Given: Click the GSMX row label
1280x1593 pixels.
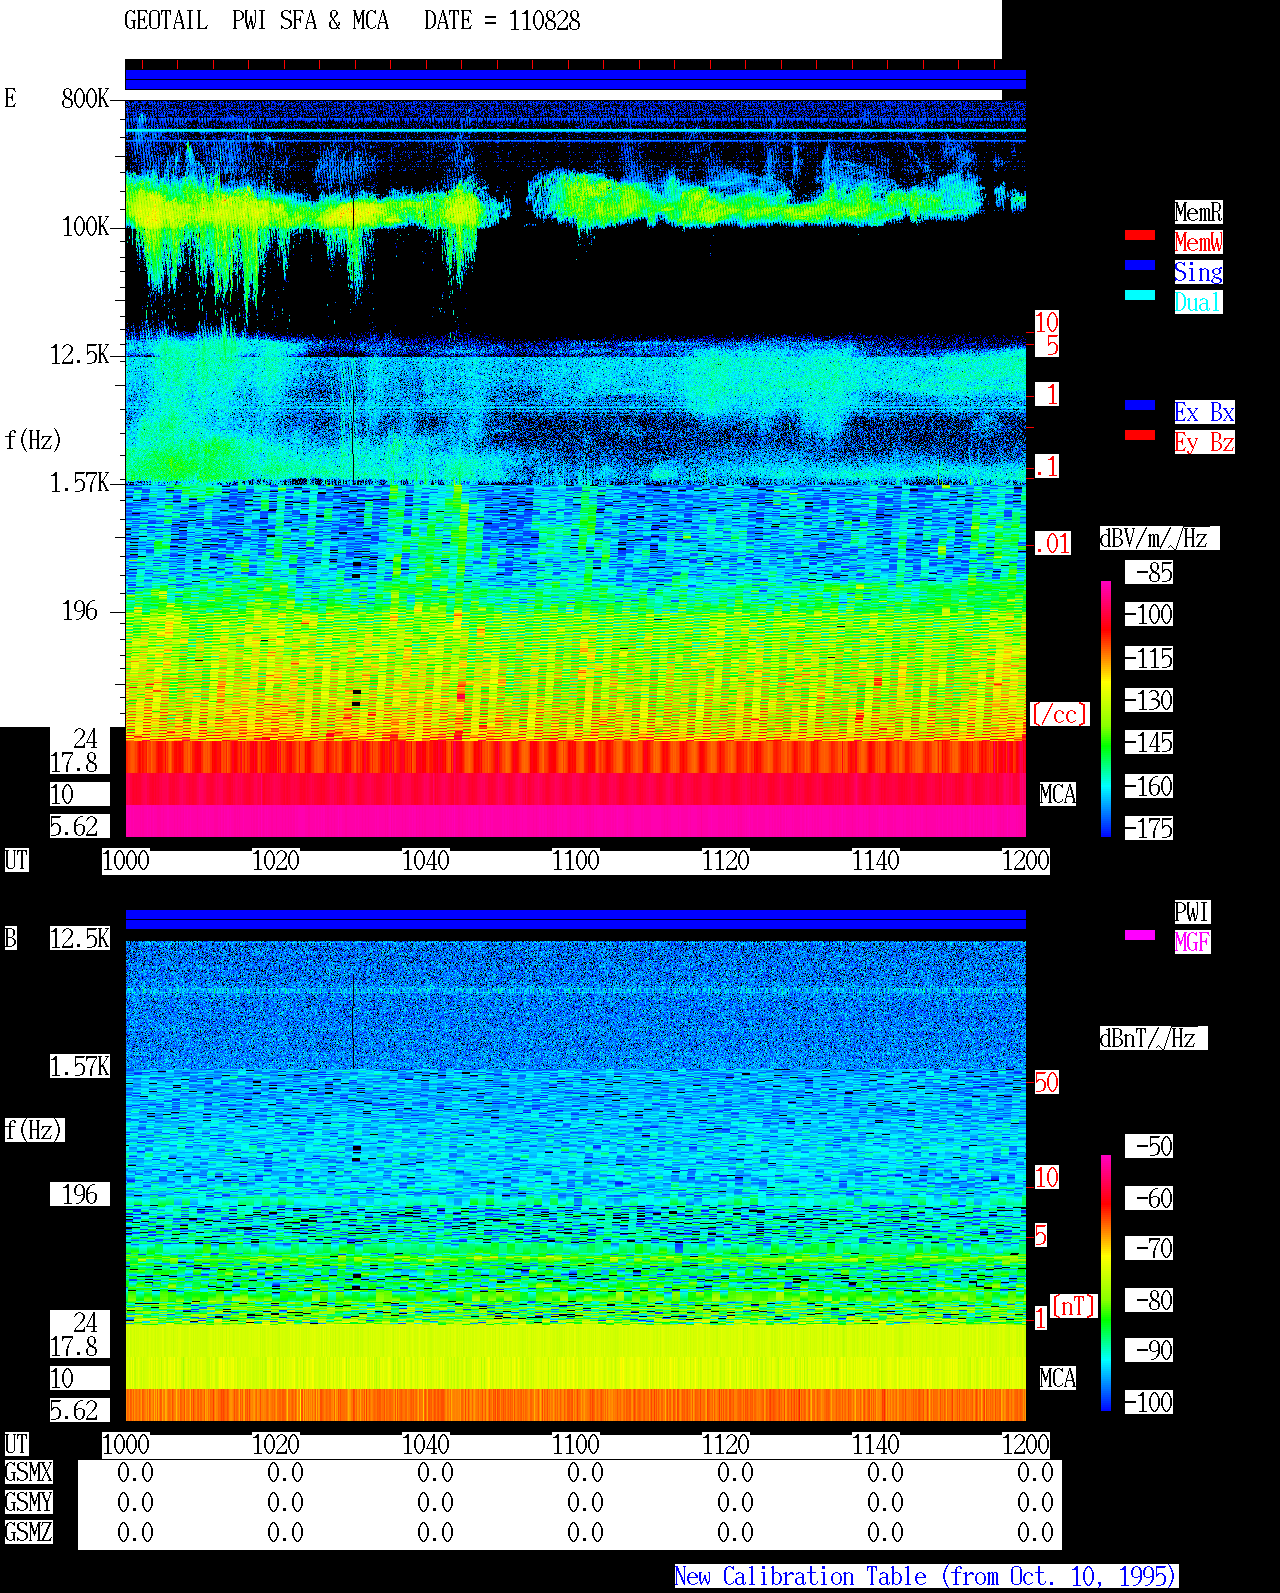Looking at the screenshot, I should [x=28, y=1472].
